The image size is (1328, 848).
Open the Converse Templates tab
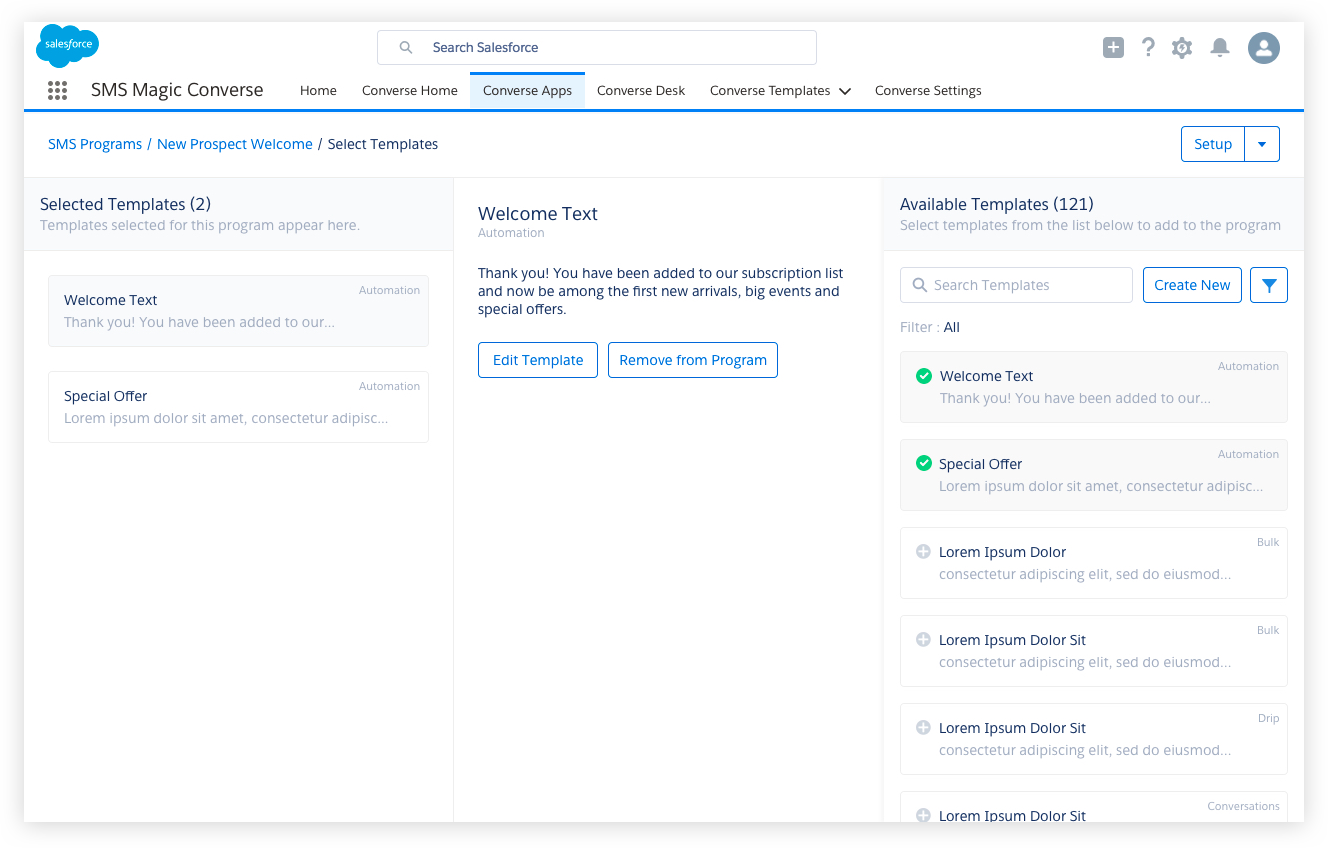[770, 90]
